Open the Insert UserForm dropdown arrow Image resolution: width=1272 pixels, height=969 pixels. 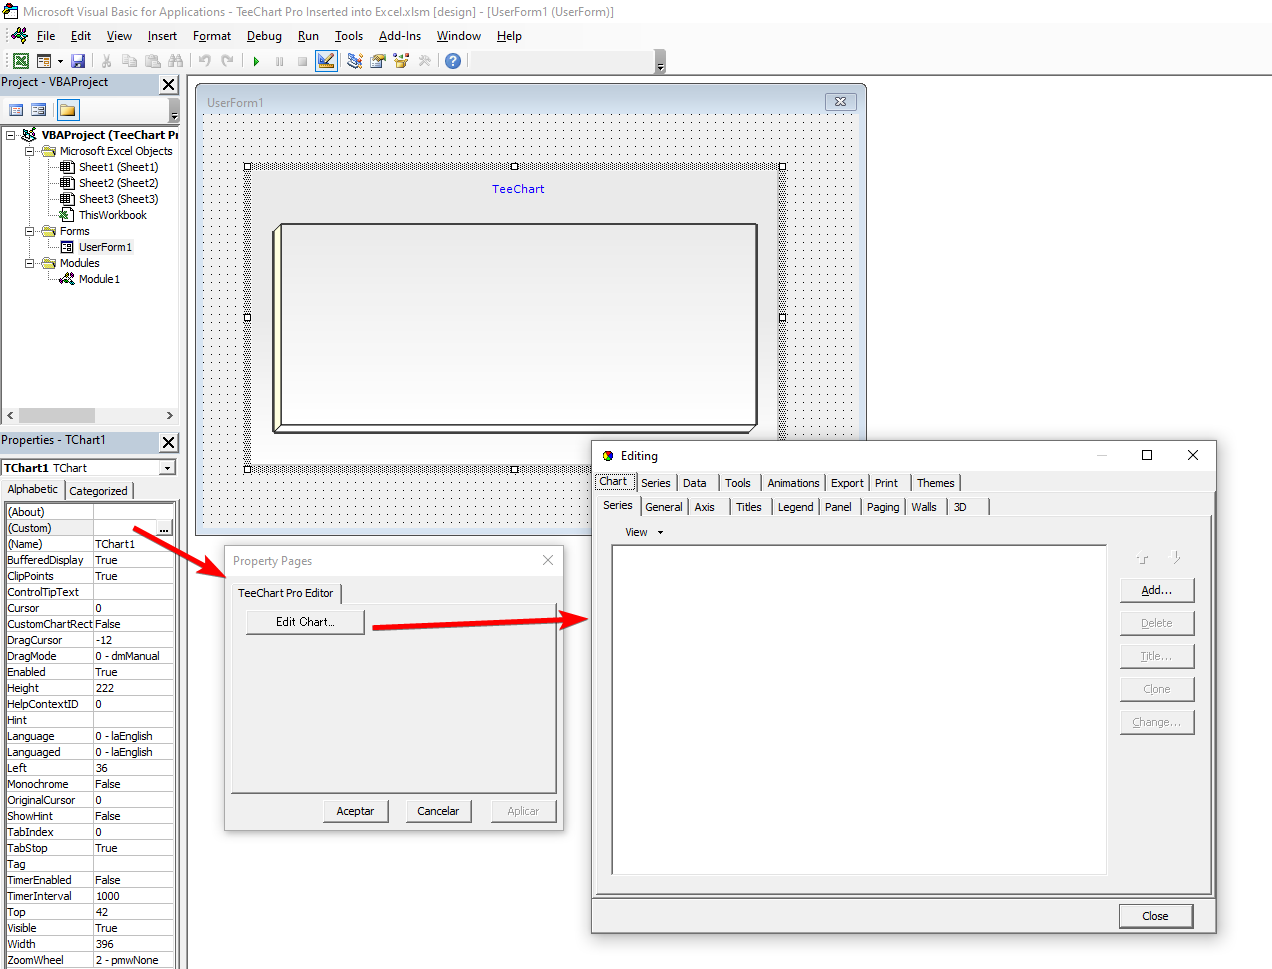click(x=60, y=61)
